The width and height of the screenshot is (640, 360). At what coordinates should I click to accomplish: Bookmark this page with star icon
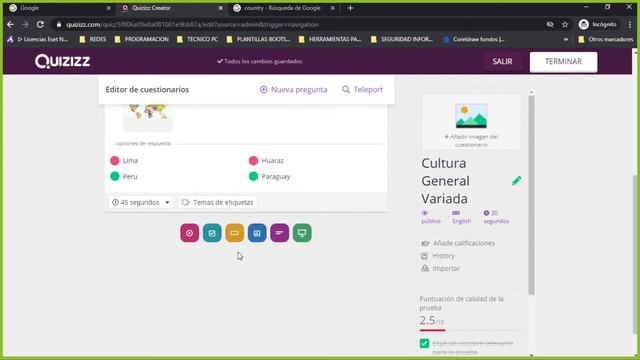pyautogui.click(x=565, y=24)
